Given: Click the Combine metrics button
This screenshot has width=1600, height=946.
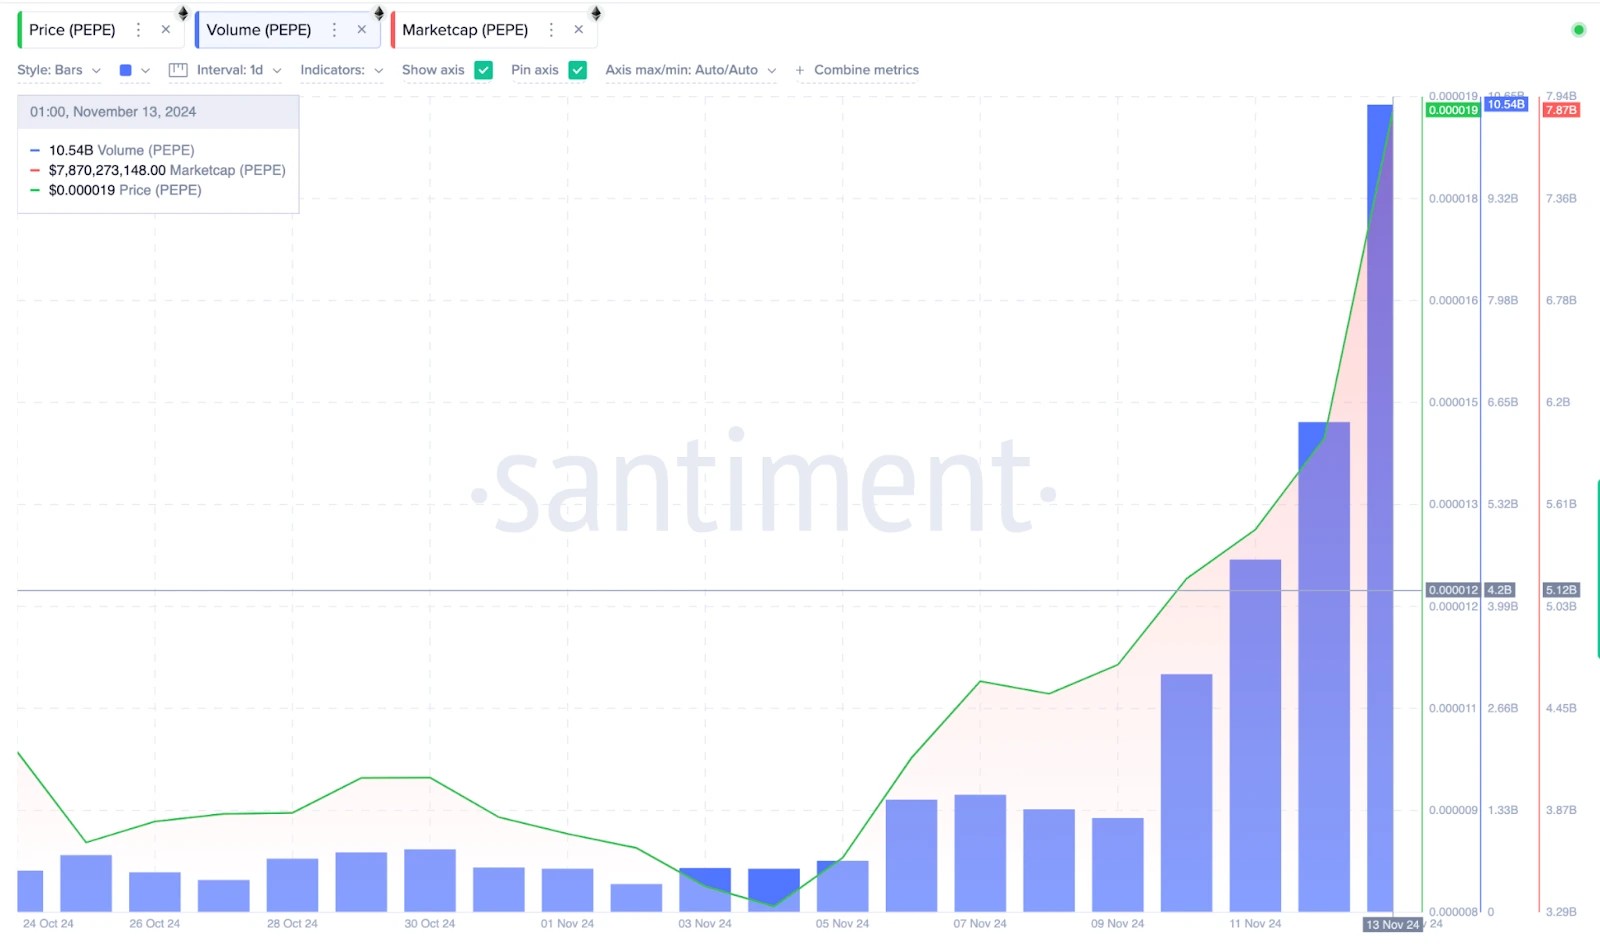Looking at the screenshot, I should [x=866, y=70].
